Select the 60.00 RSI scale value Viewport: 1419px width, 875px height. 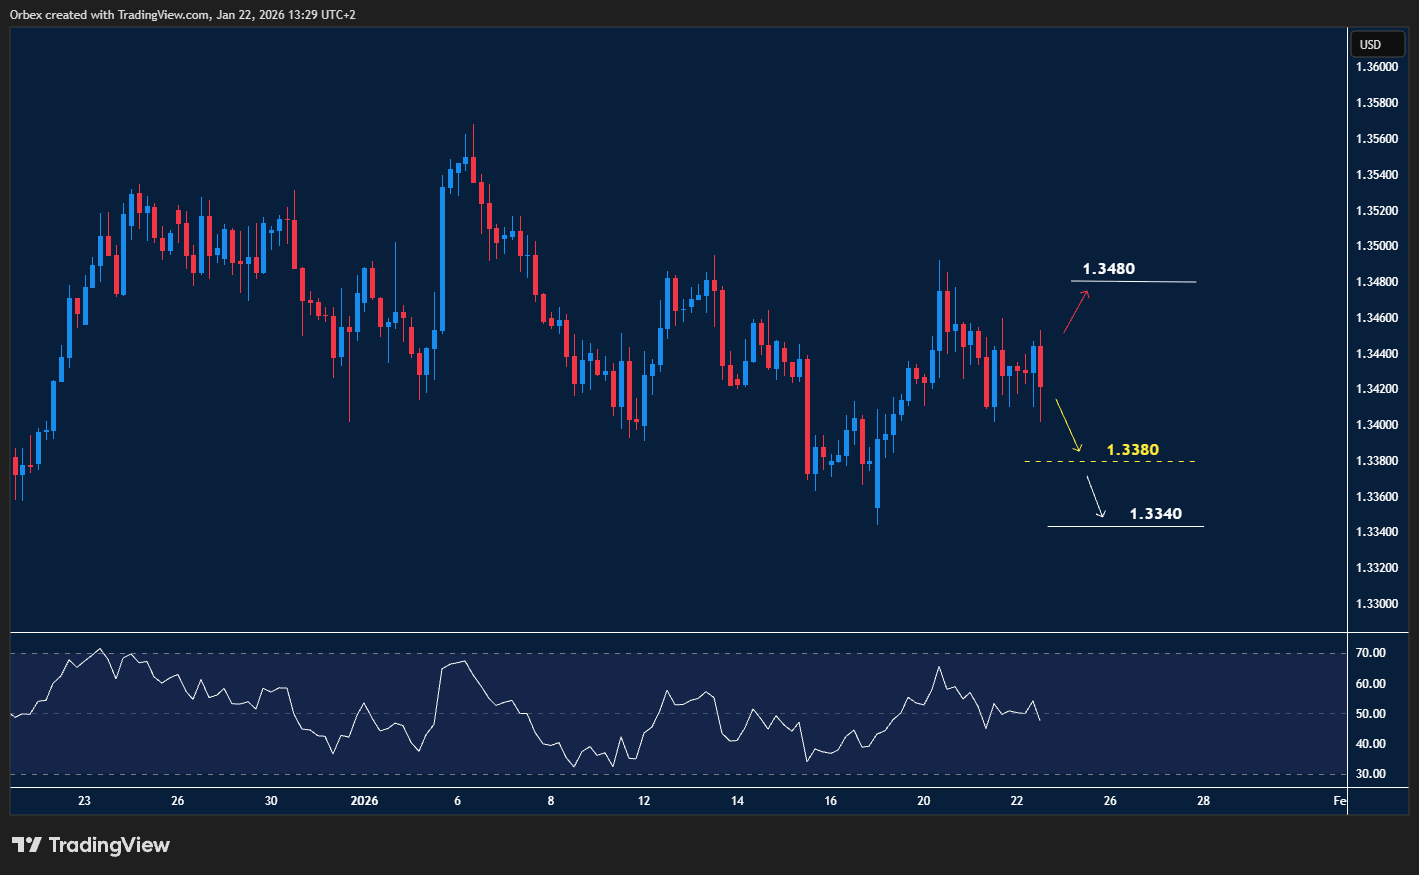coord(1370,684)
